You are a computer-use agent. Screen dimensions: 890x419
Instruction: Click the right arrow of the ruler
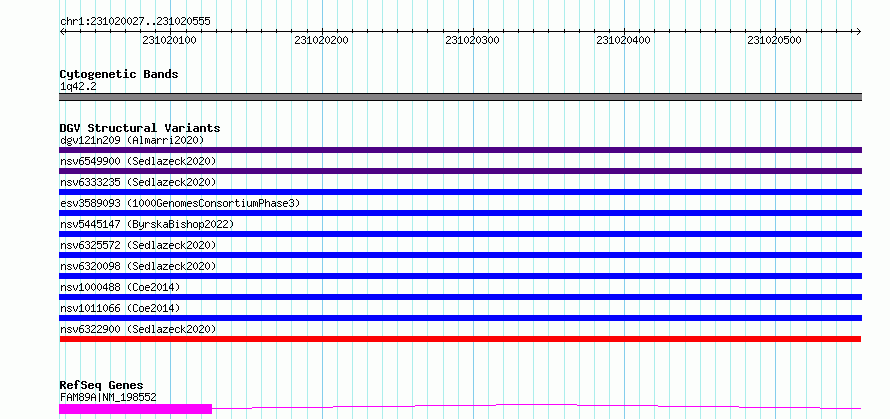click(x=858, y=31)
